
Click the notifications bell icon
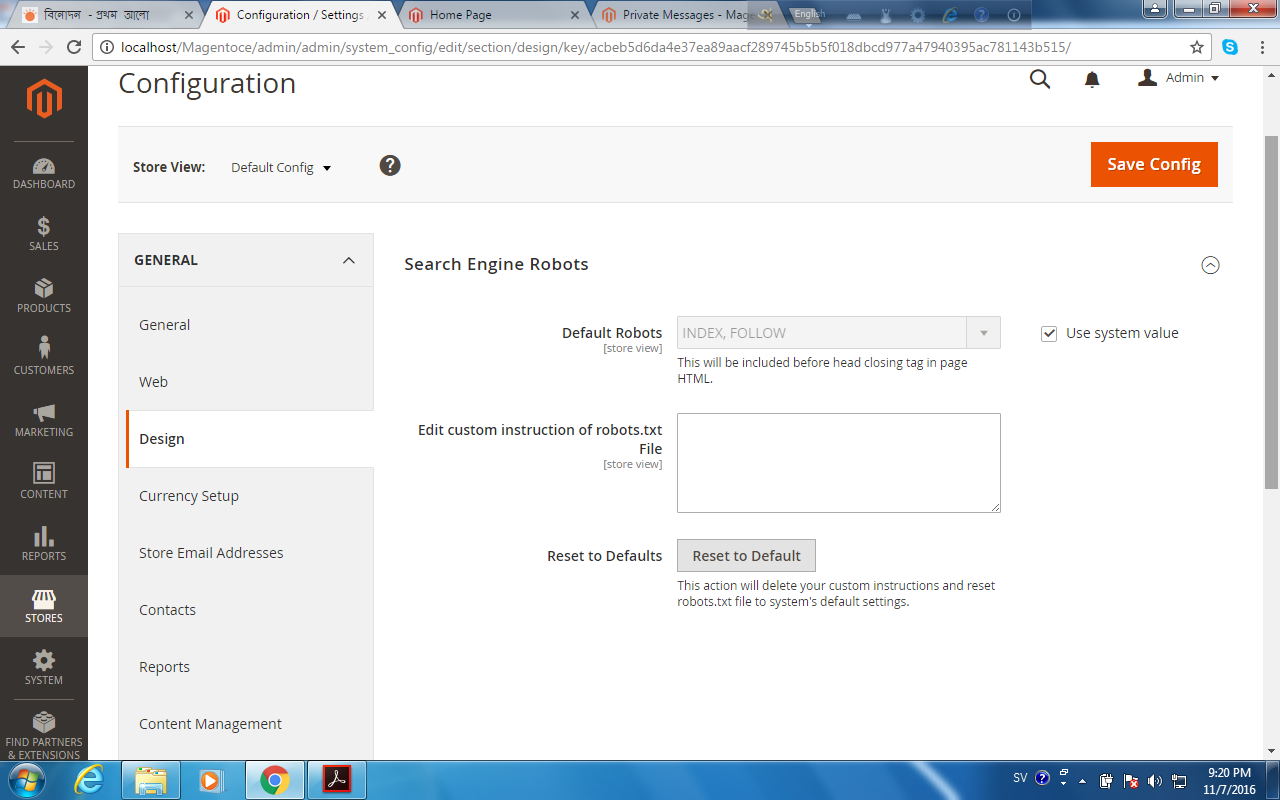[x=1091, y=78]
